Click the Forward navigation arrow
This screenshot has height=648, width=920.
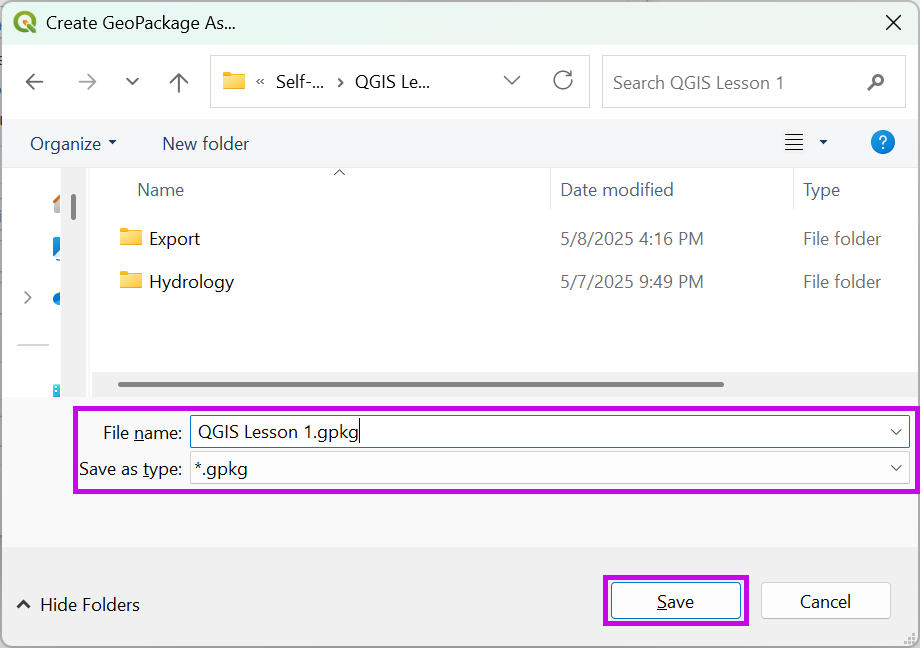[x=87, y=82]
